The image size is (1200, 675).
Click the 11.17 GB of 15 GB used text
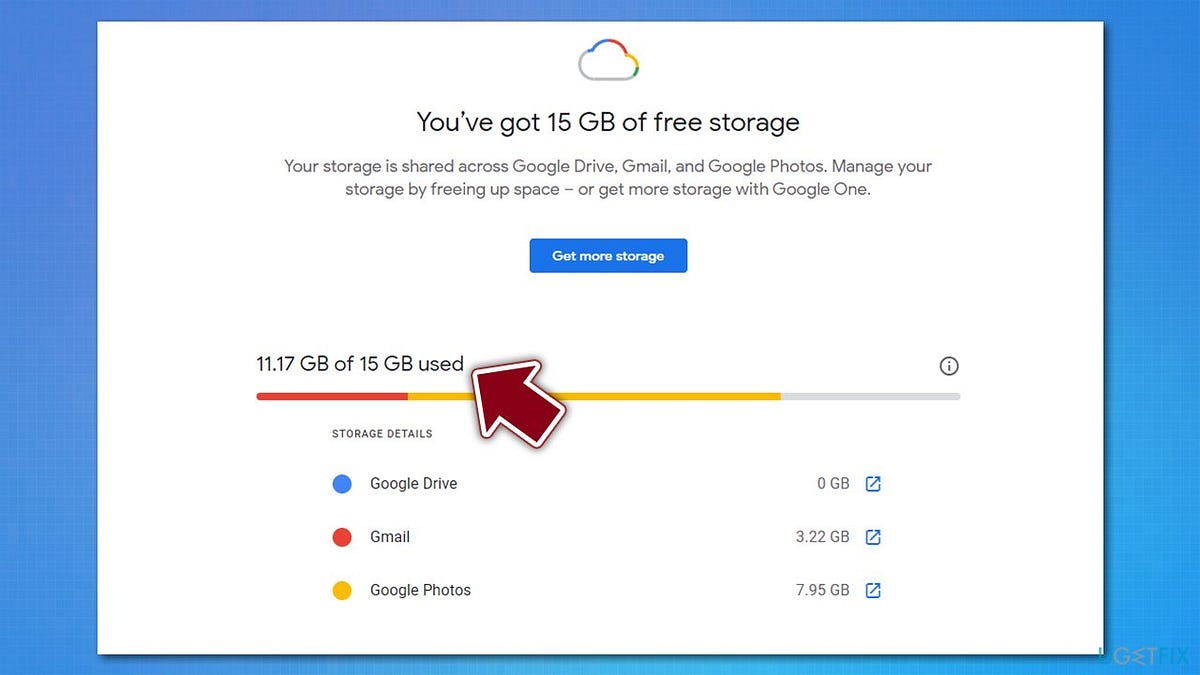click(x=360, y=364)
